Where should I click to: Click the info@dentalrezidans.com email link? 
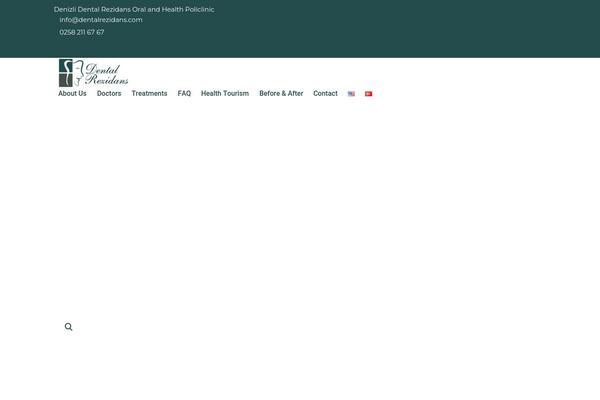click(x=101, y=20)
